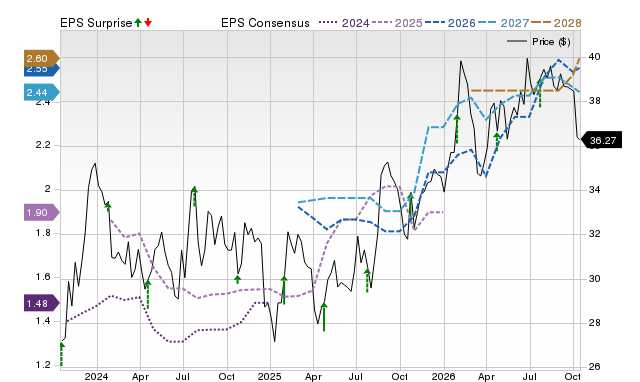Image resolution: width=640 pixels, height=382 pixels.
Task: Click the EPS surprise arrow in late July 2025
Action: pyautogui.click(x=367, y=280)
